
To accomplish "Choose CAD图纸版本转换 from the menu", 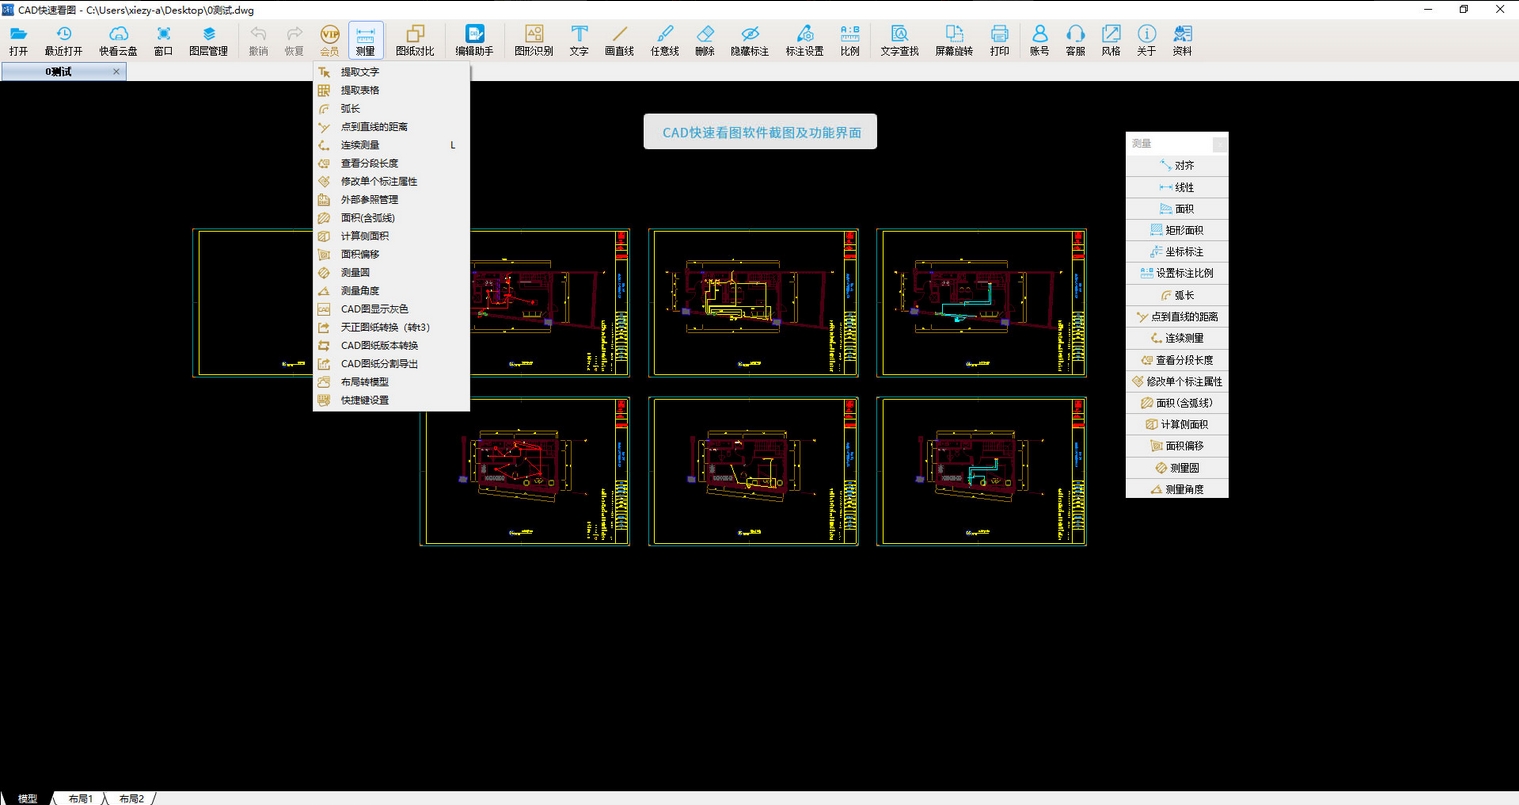I will (391, 345).
